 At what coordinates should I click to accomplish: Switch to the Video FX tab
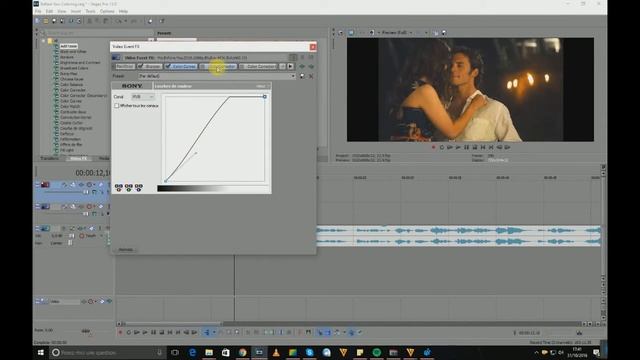coord(78,158)
